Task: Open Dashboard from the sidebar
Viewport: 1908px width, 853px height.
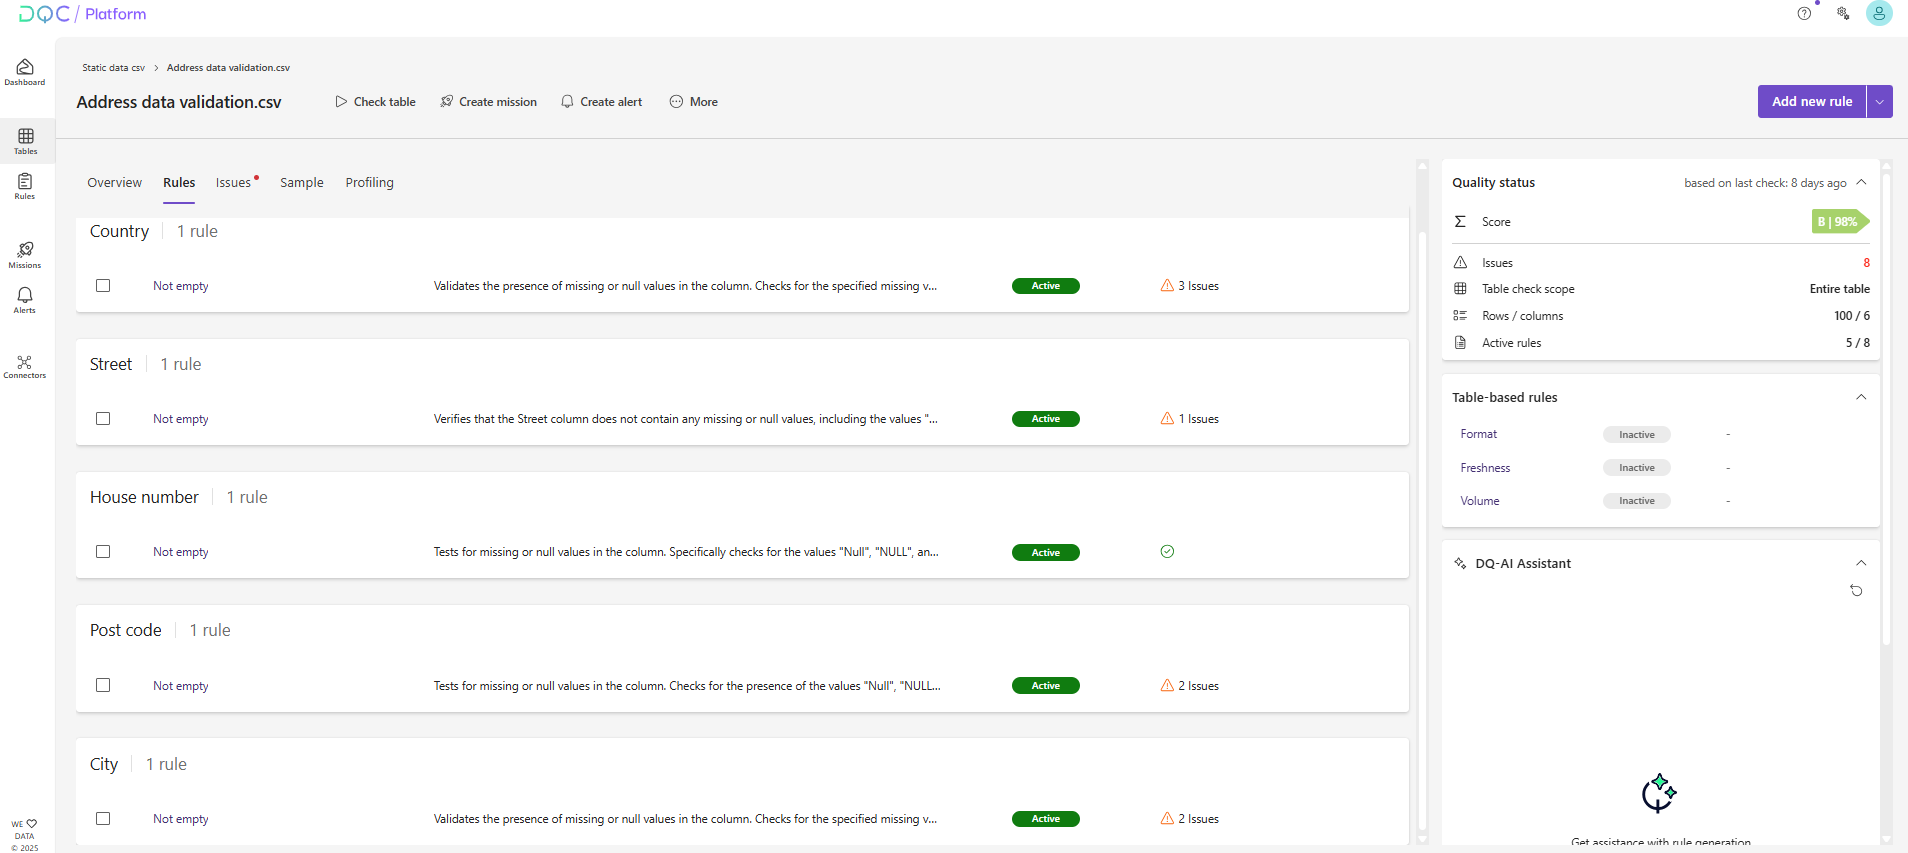Action: (x=25, y=71)
